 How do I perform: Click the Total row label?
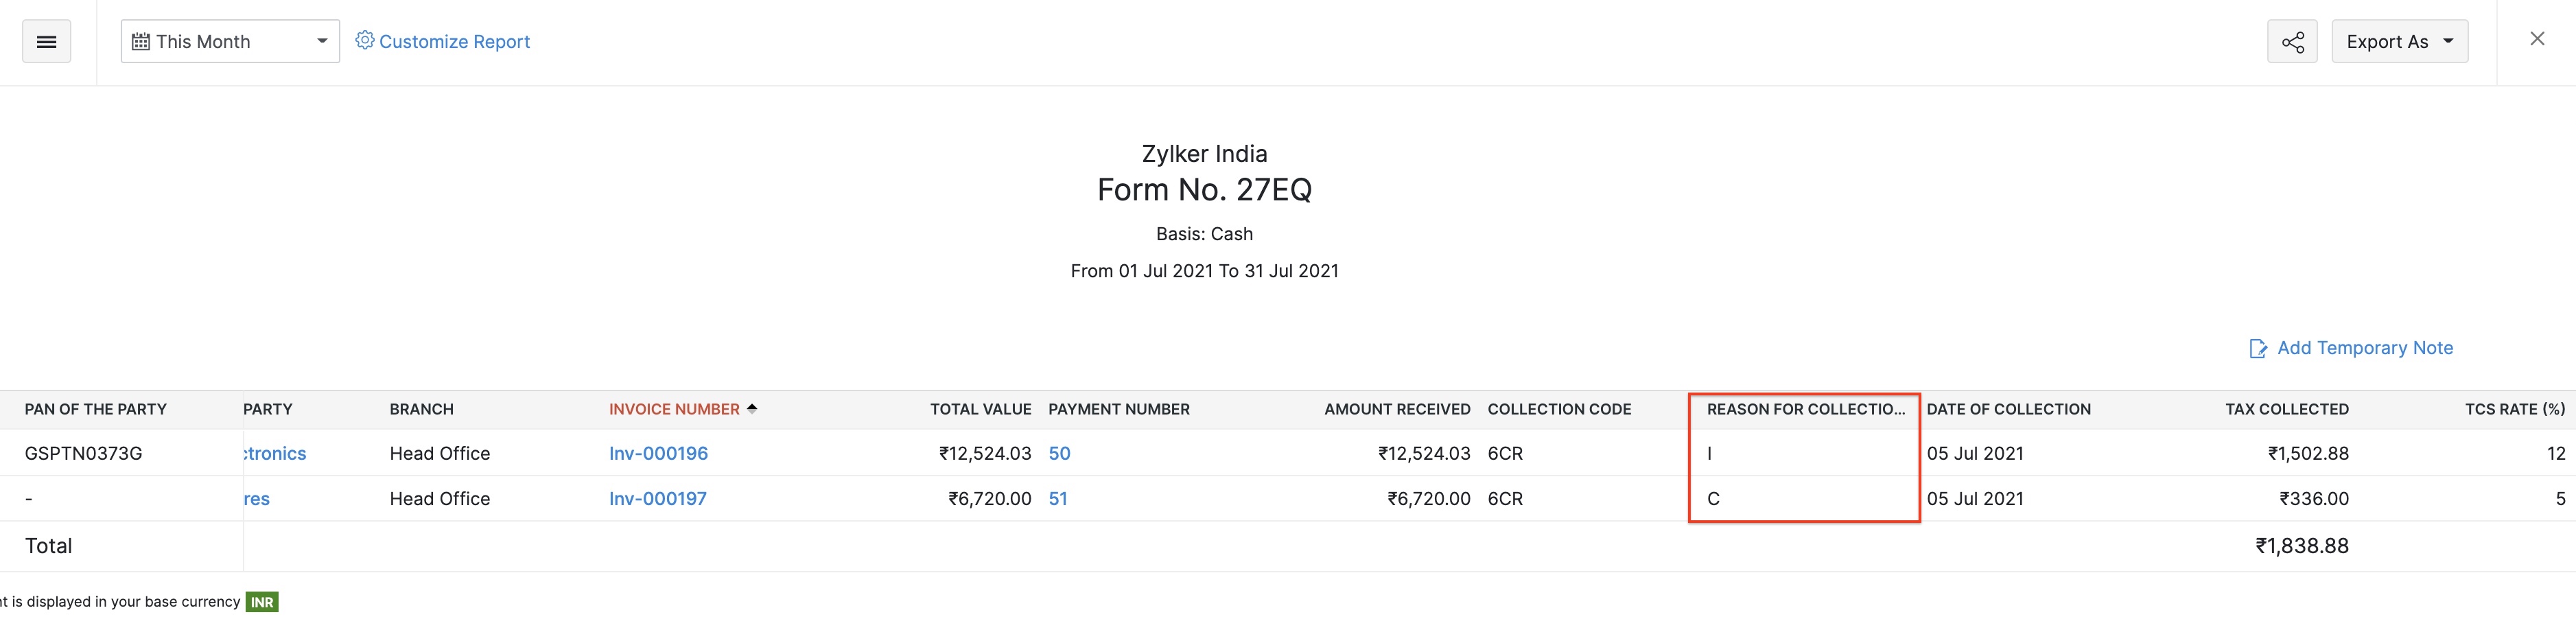coord(48,545)
